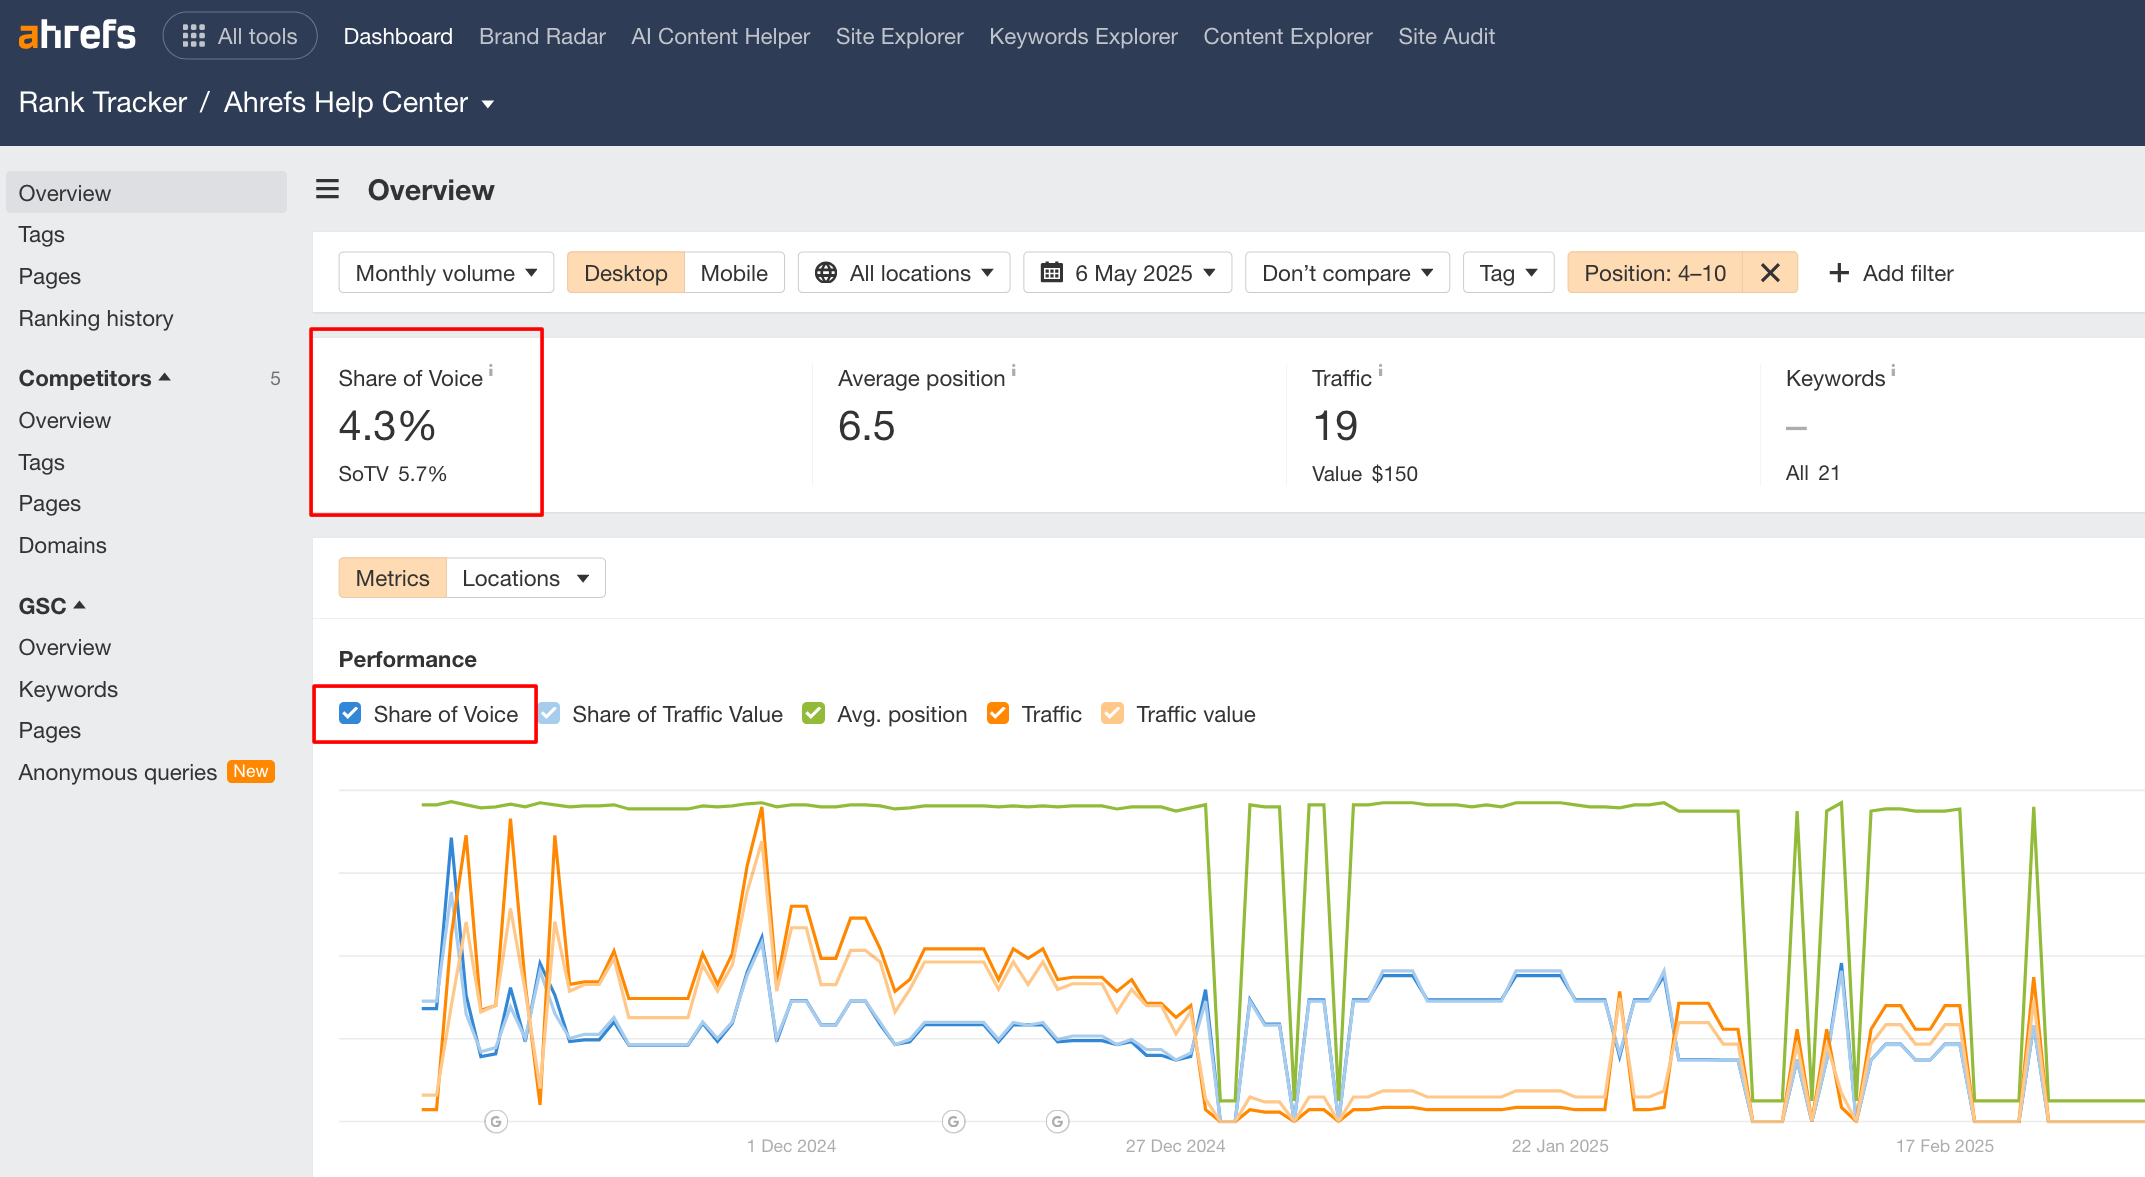
Task: Toggle the Avg. position checkbox
Action: click(x=813, y=713)
